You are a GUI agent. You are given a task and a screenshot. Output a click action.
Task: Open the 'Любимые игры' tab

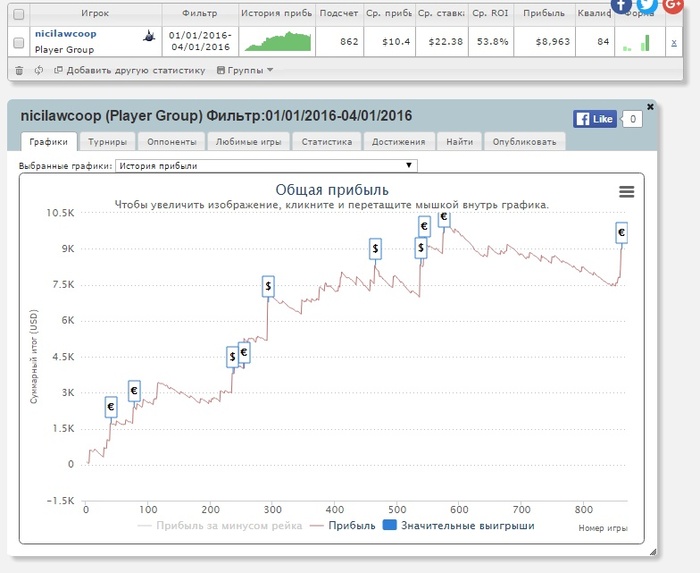[249, 142]
